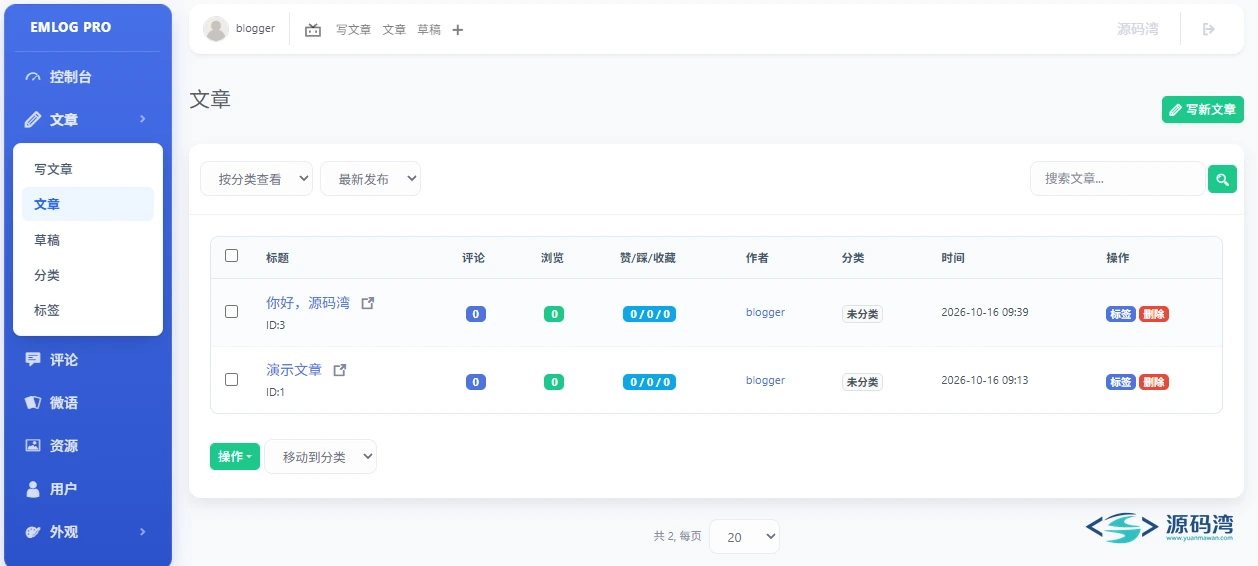
Task: Open the green 操作 dropdown button
Action: [x=235, y=456]
